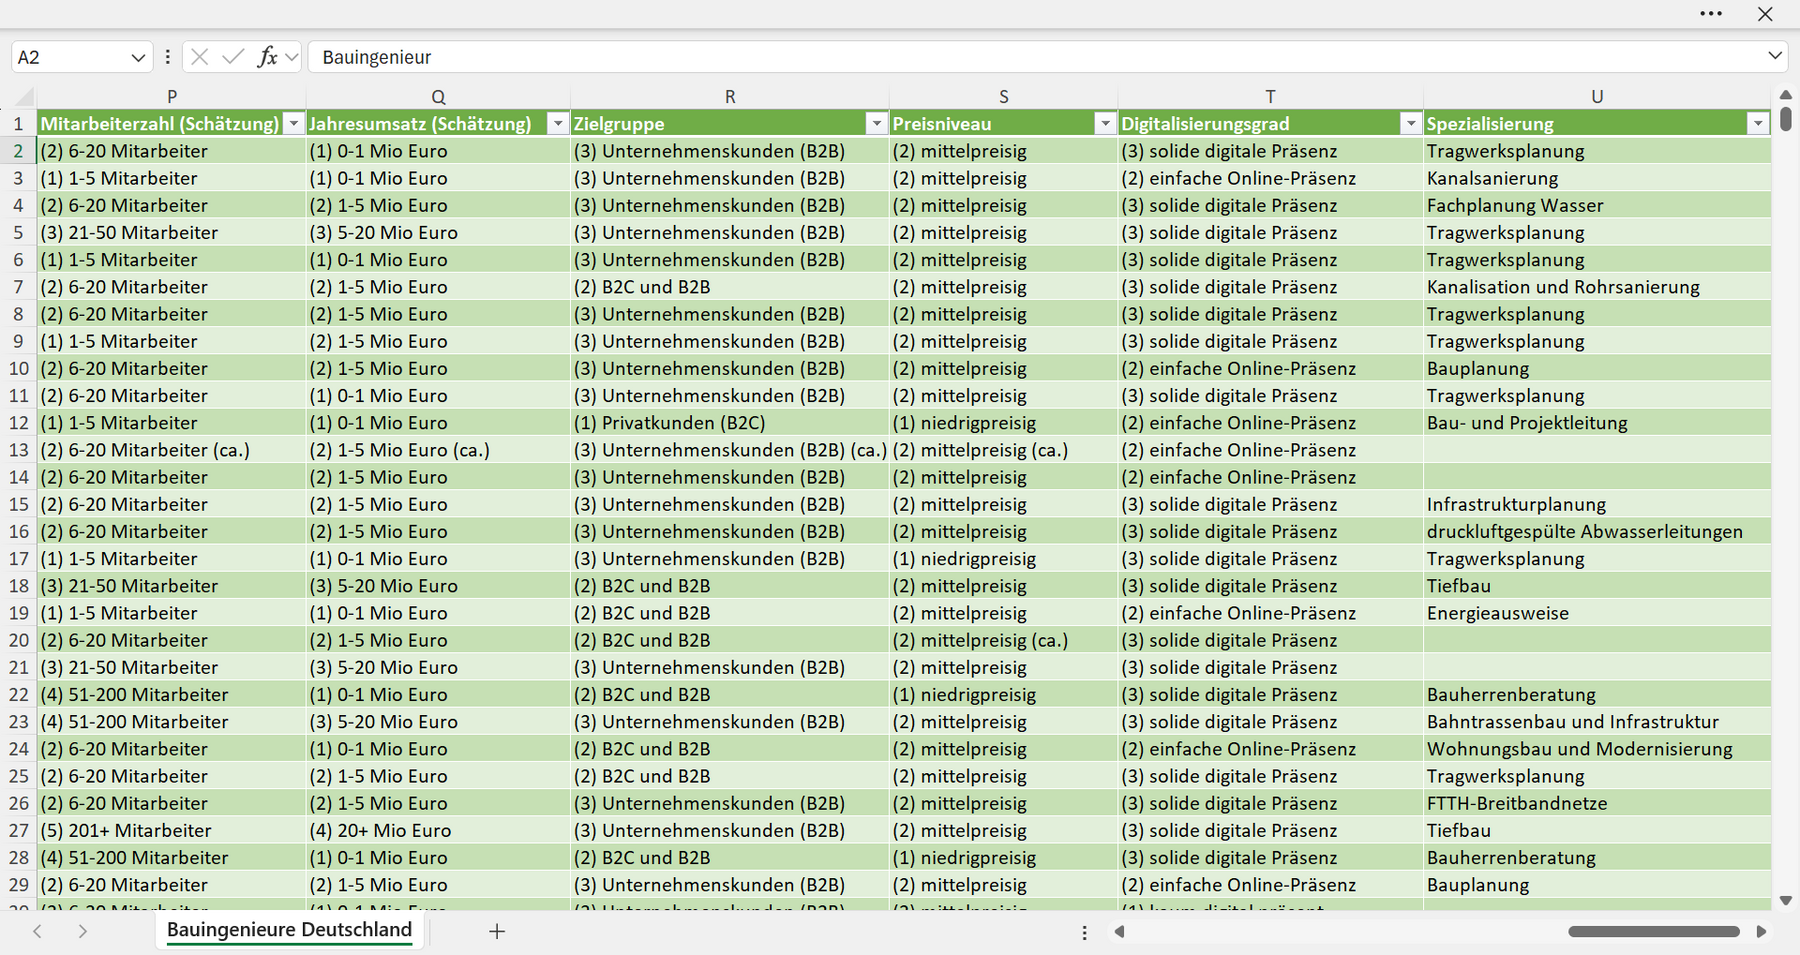Screen dimensions: 1800x955
Task: Open Spezialisierung filter dropdown
Action: pyautogui.click(x=1758, y=124)
